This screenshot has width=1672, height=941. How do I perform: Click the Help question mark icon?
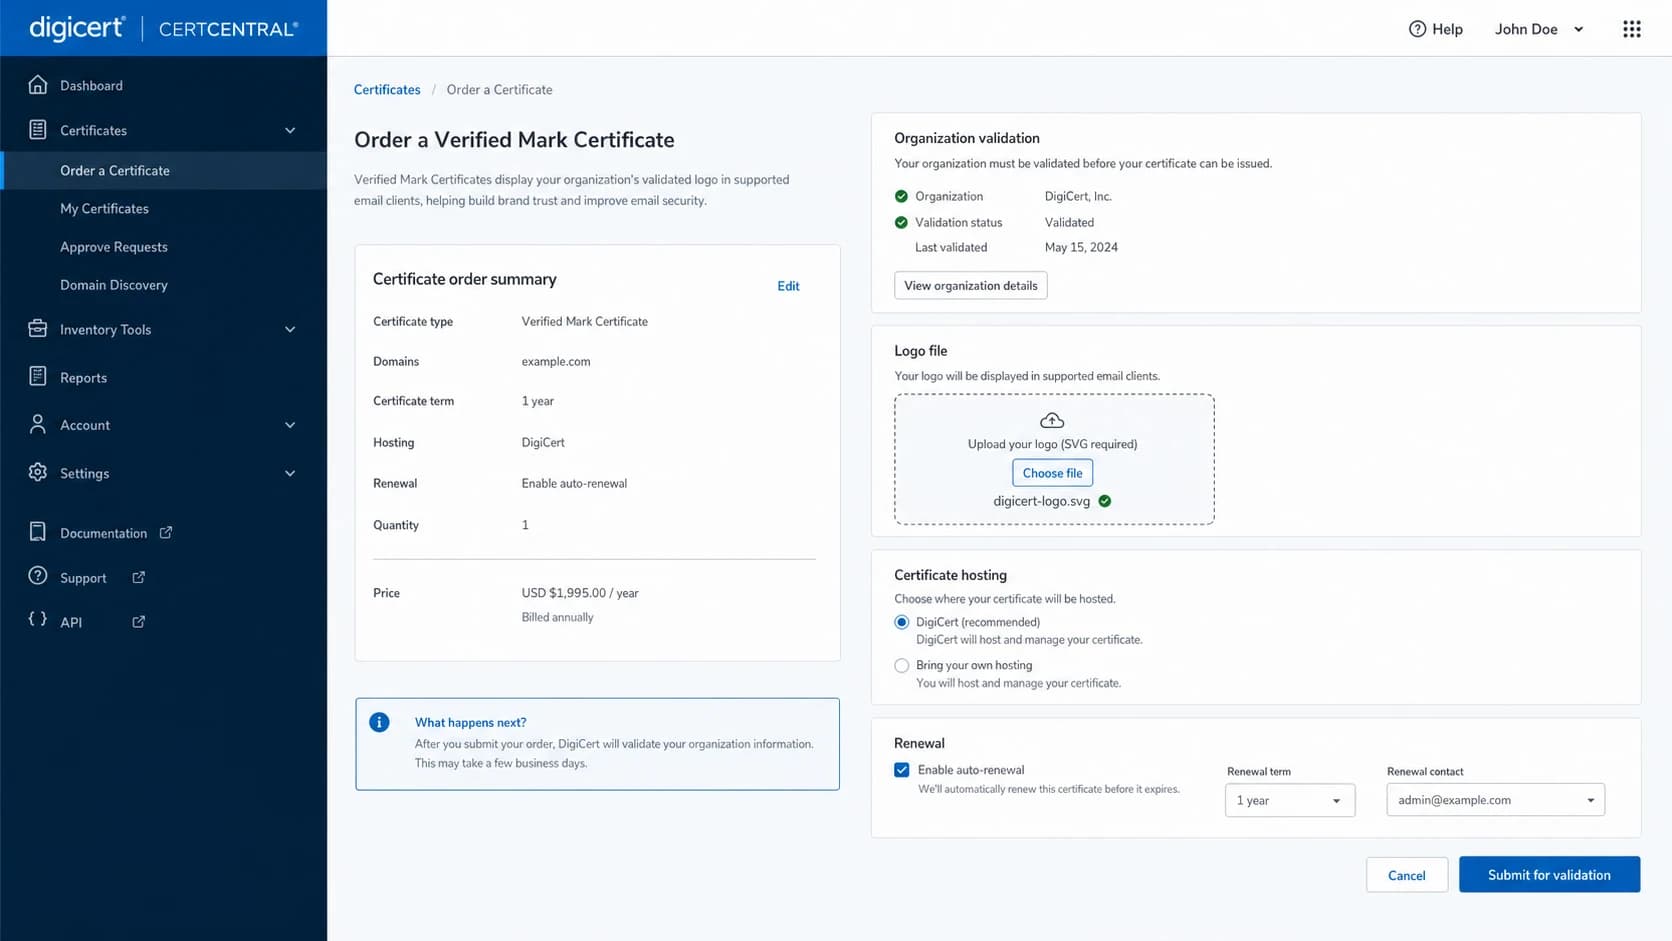1417,29
